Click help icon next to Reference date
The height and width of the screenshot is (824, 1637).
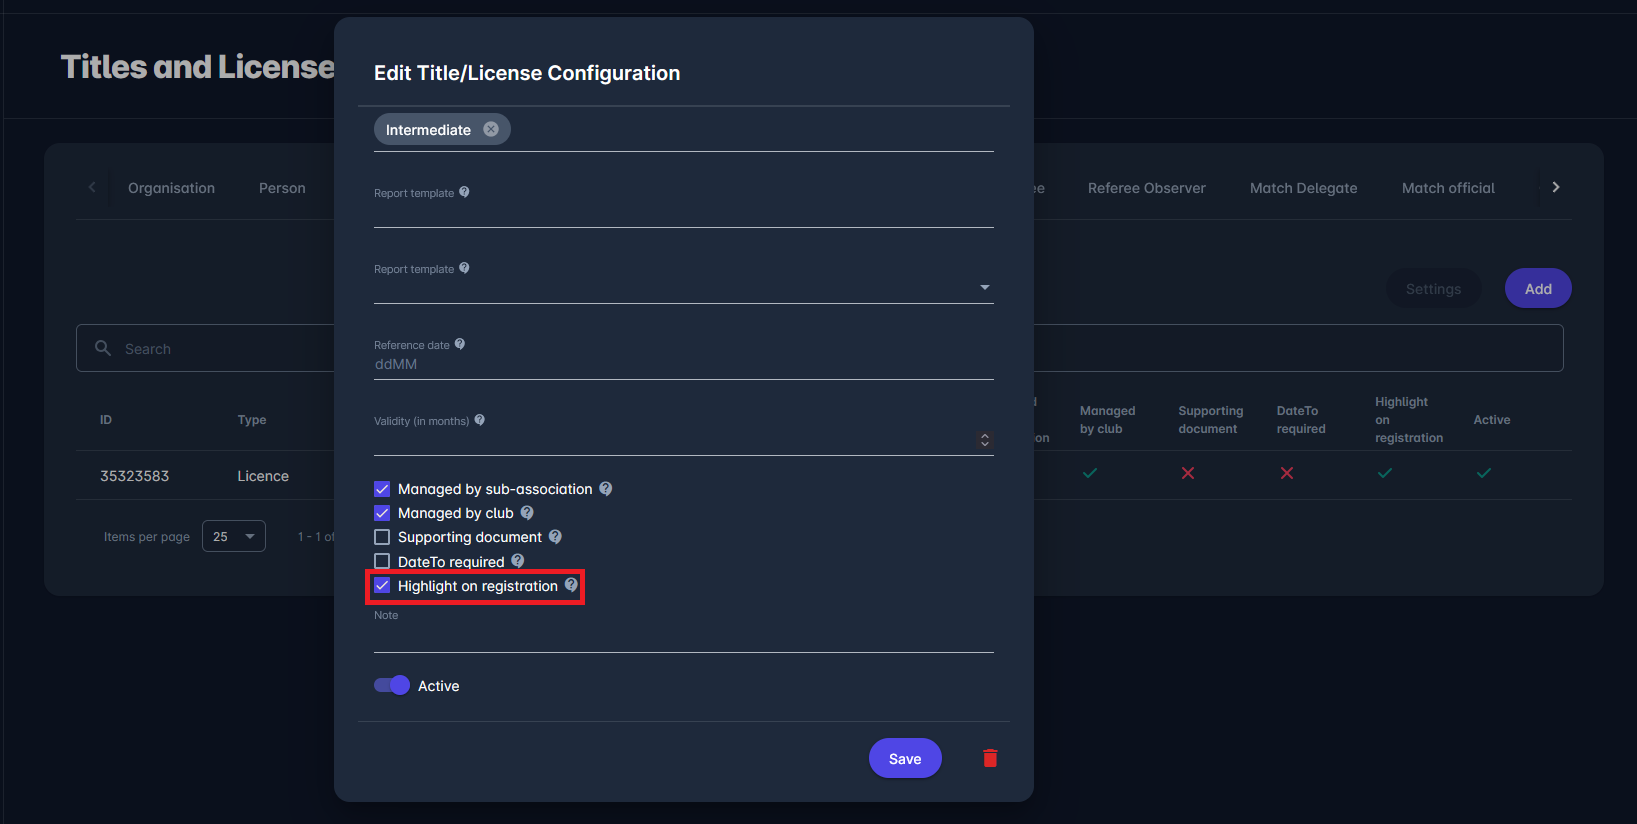(460, 344)
